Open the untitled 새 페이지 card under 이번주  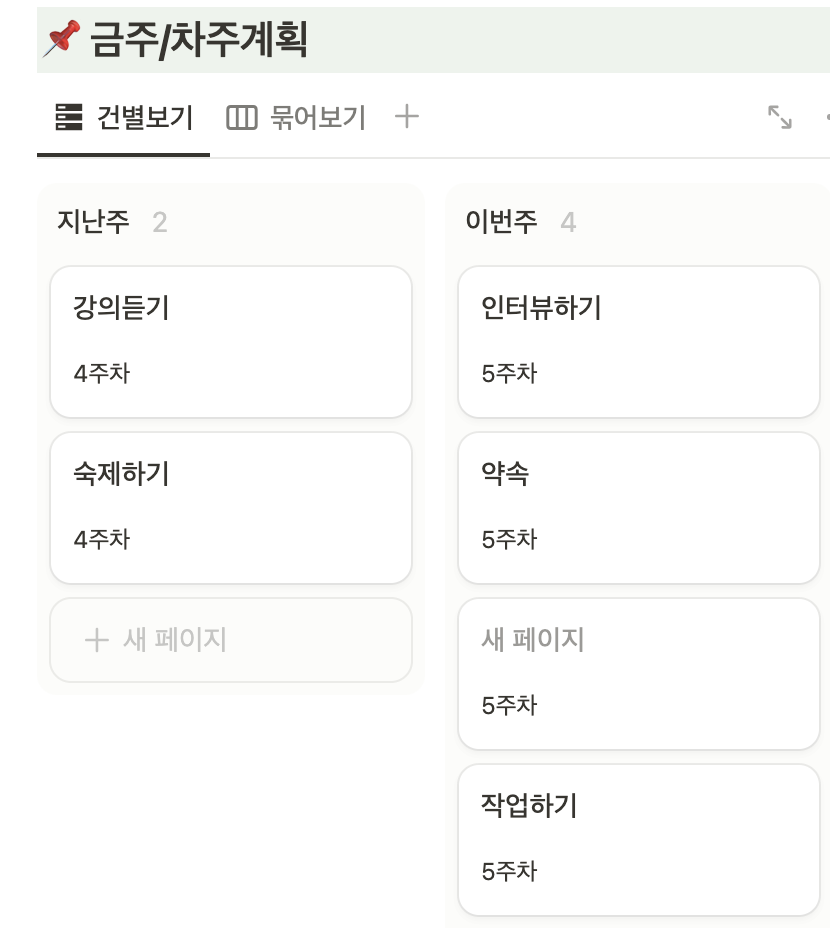[x=637, y=672]
